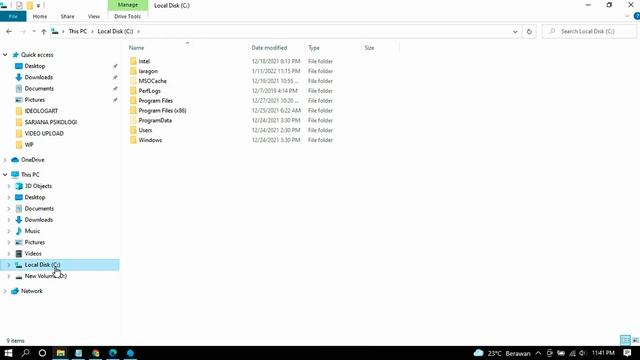Collapse the Quick access tree node
640x360 pixels.
5,55
